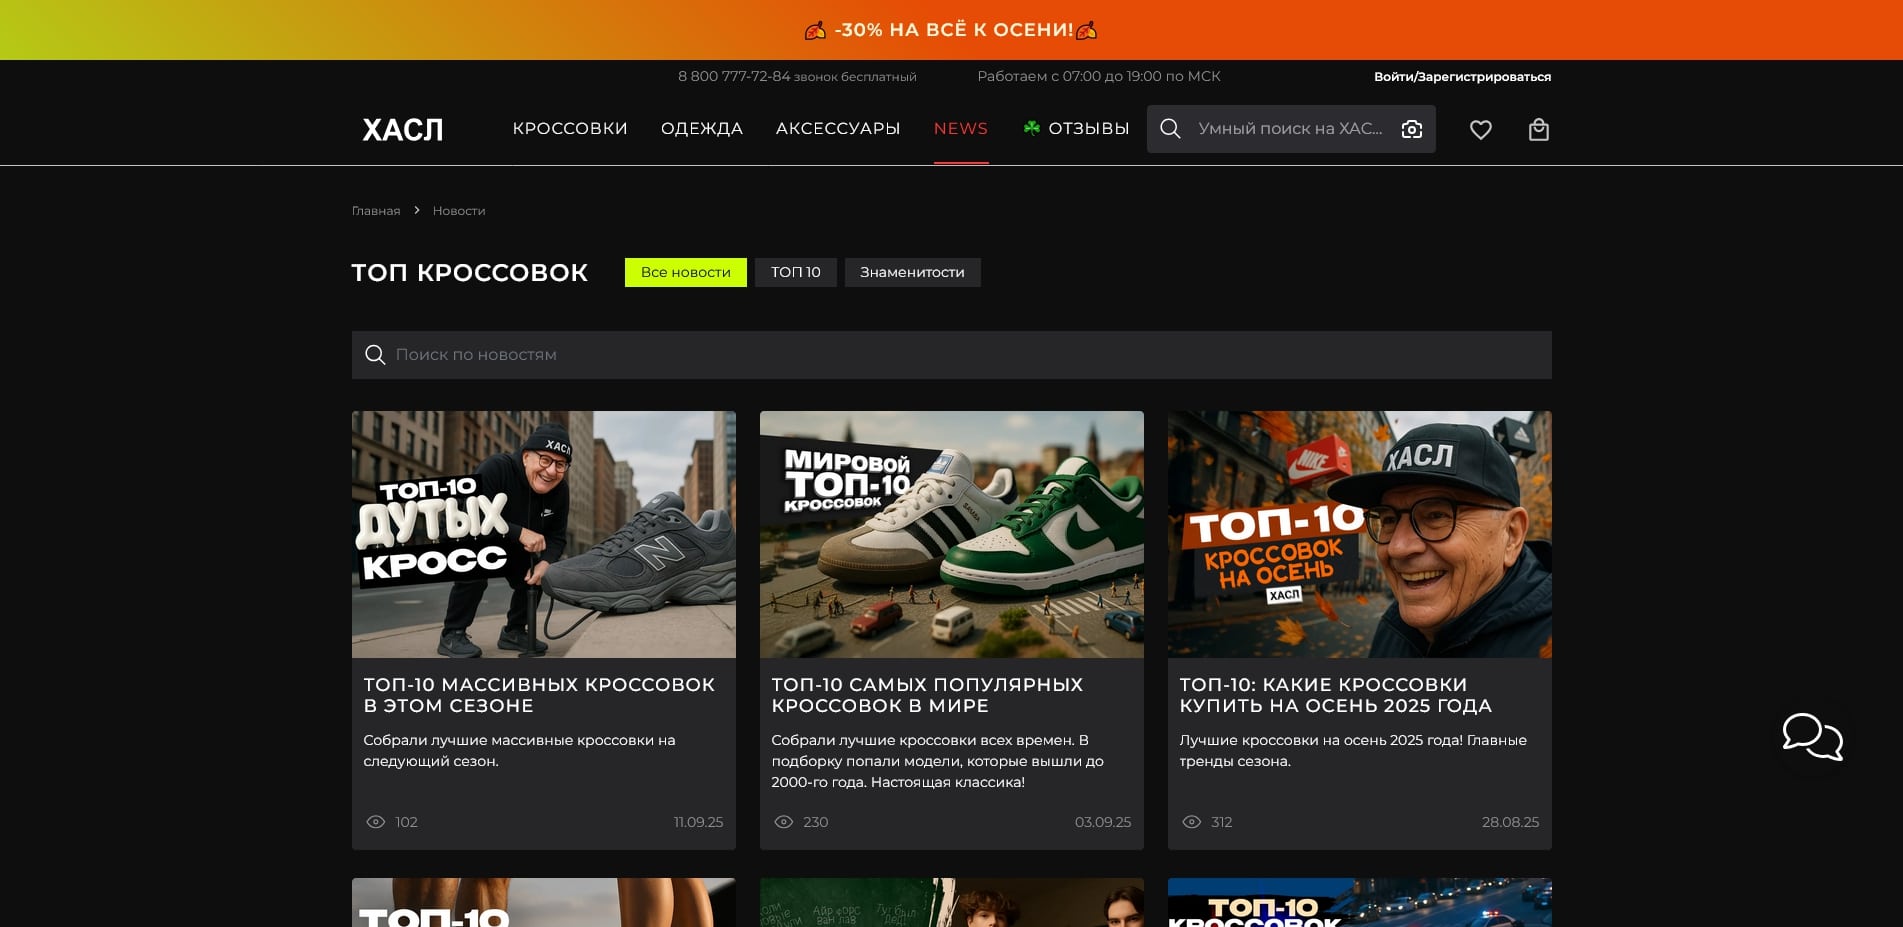This screenshot has height=927, width=1903.
Task: Click the news search magnifier icon
Action: click(x=375, y=355)
